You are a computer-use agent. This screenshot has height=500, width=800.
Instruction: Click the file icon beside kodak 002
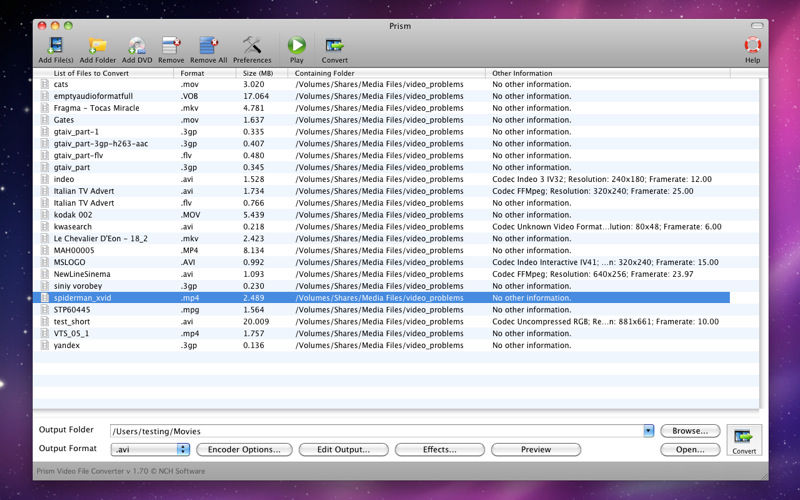(45, 215)
